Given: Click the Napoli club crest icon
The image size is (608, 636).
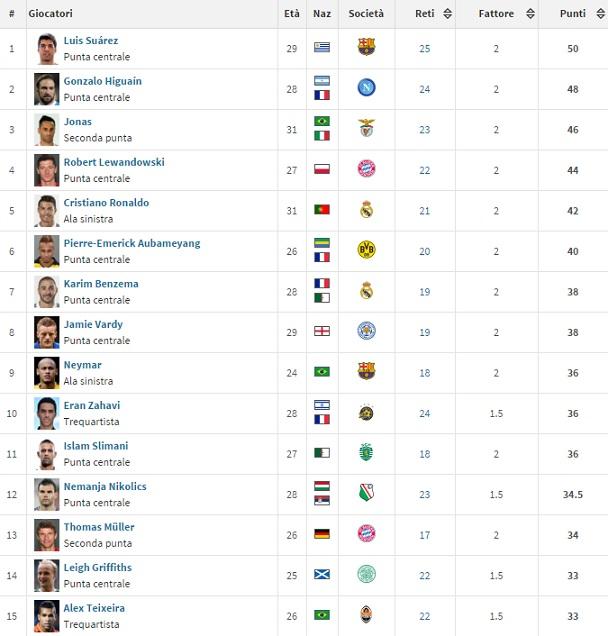Looking at the screenshot, I should point(366,88).
